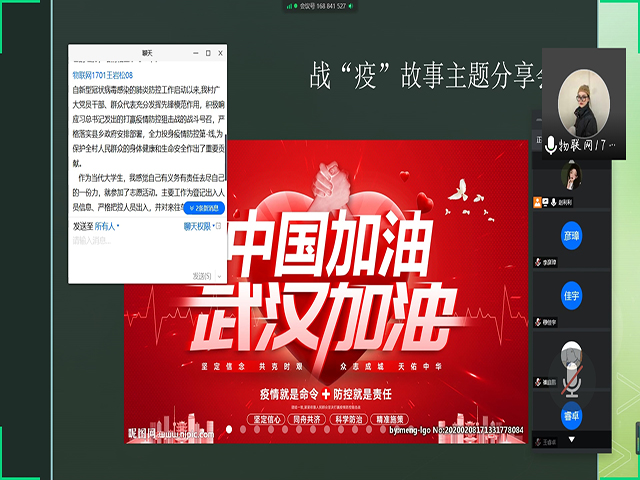Click the host's small microphone icon
This screenshot has width=640, height=480.
tap(553, 202)
